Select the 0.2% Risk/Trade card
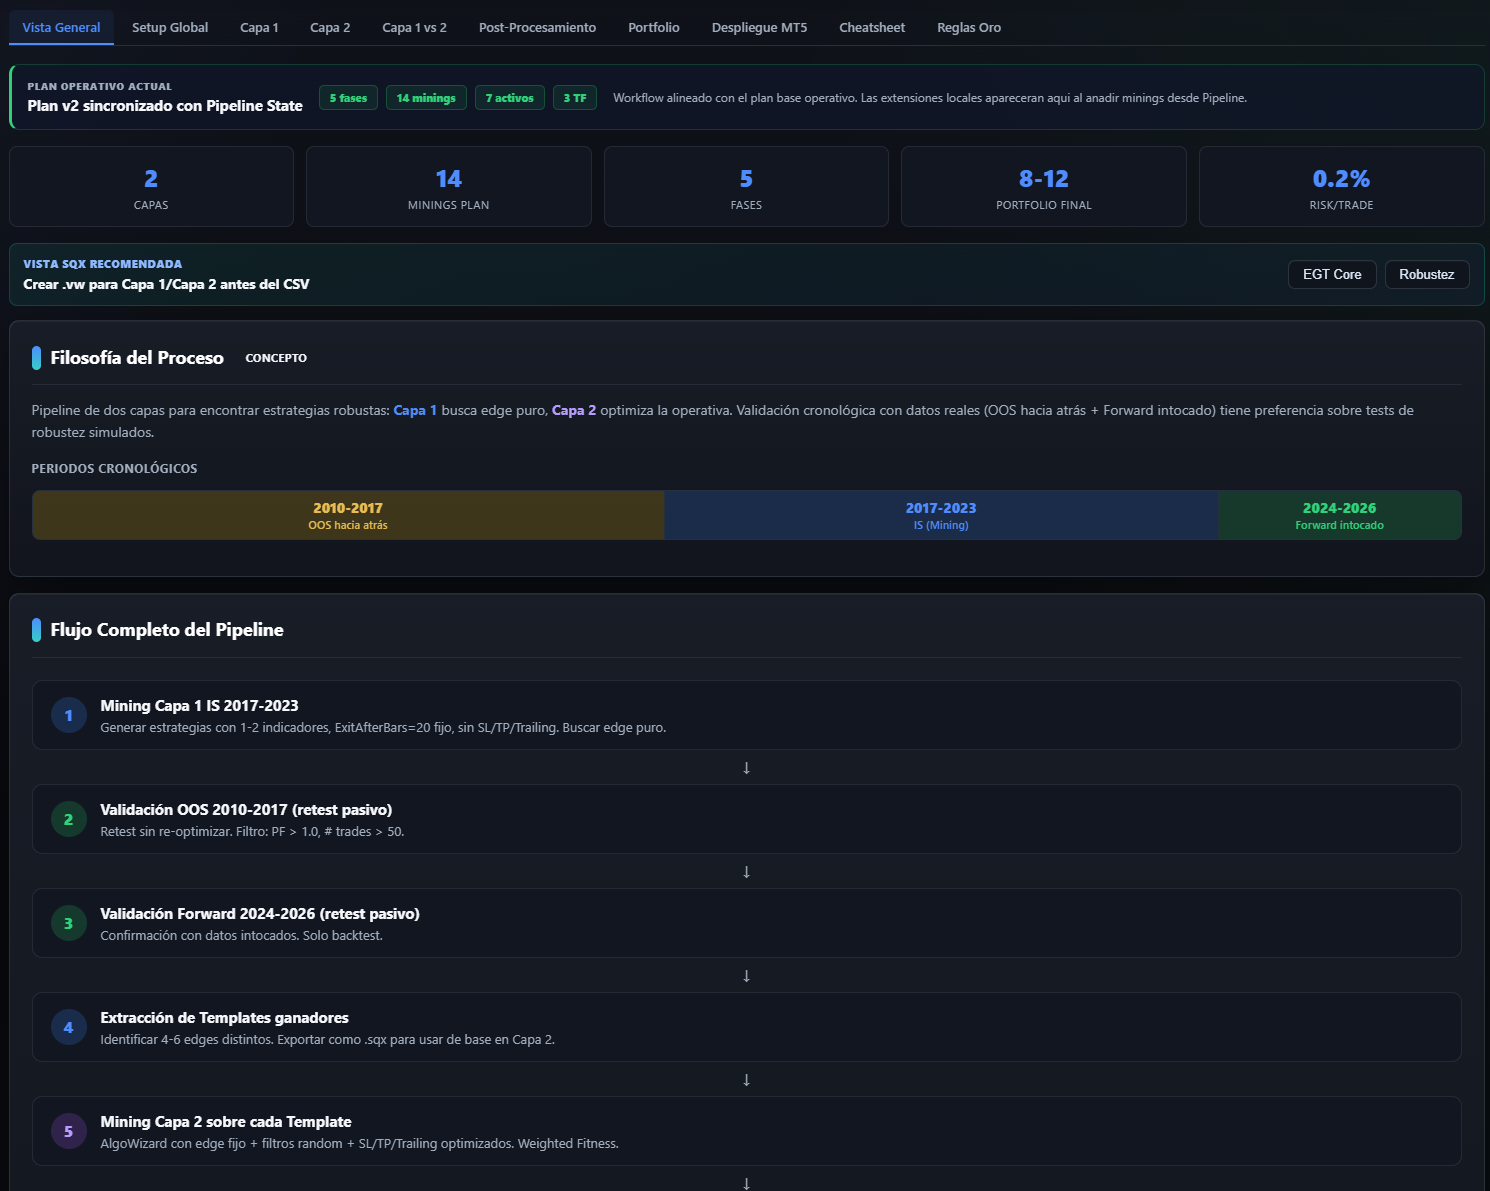 [x=1342, y=187]
